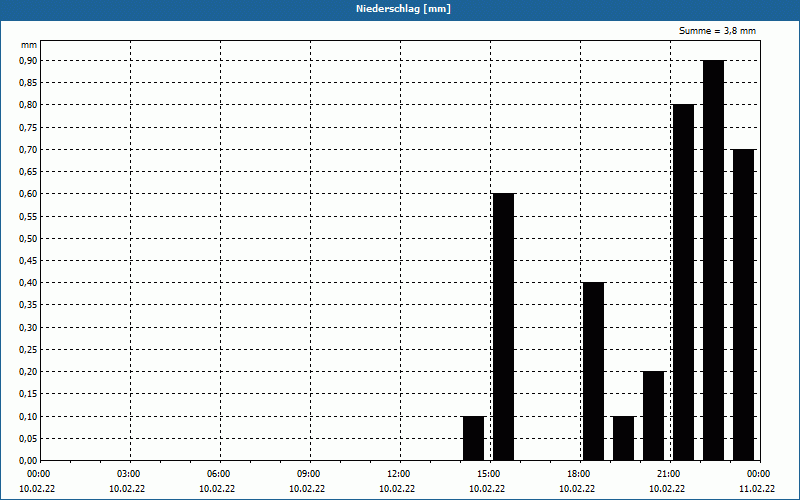
Task: Select the 0,90 y-axis value
Action: click(28, 61)
